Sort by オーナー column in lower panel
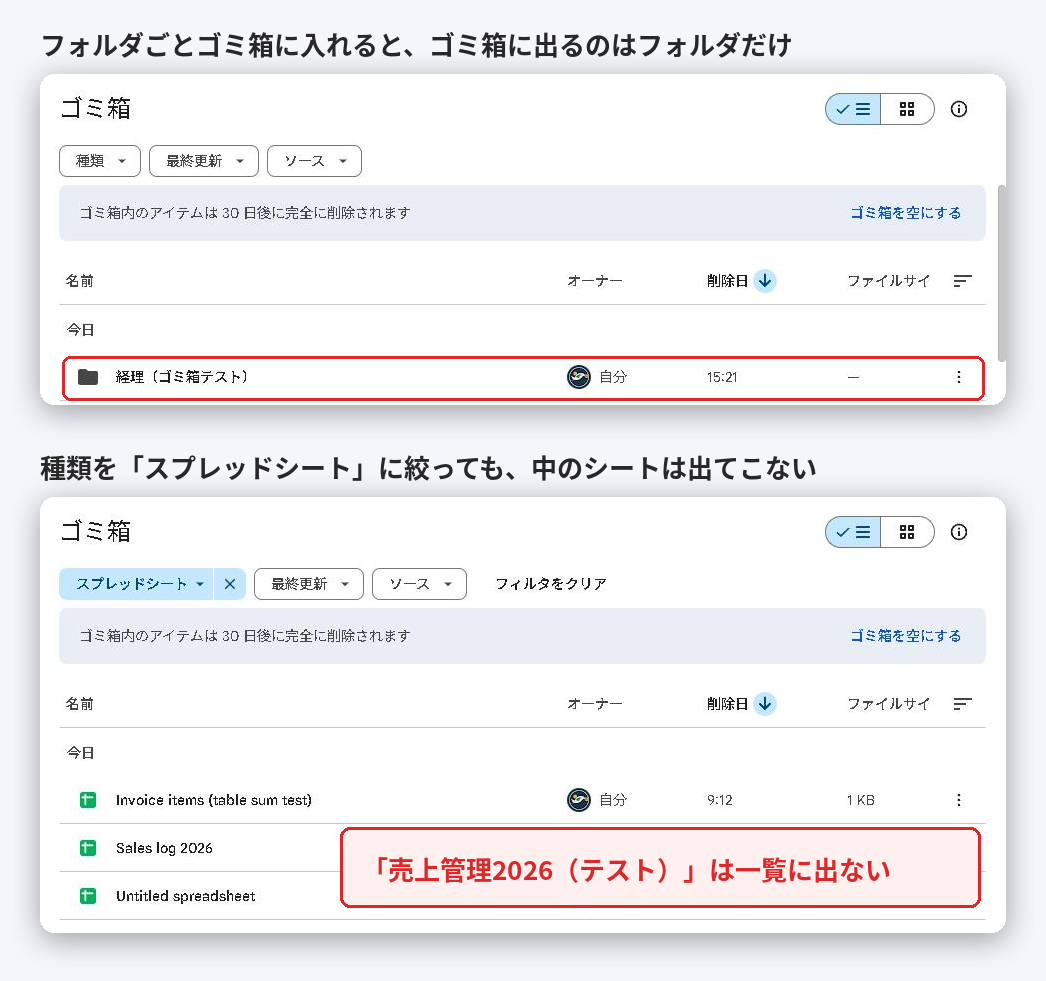 coord(594,704)
